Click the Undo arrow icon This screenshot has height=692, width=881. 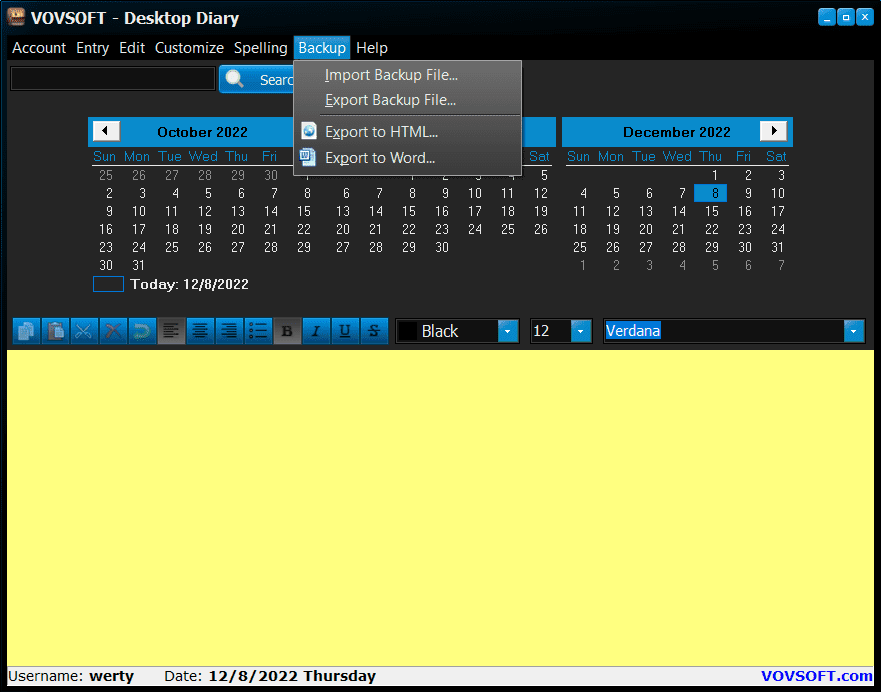pyautogui.click(x=142, y=331)
